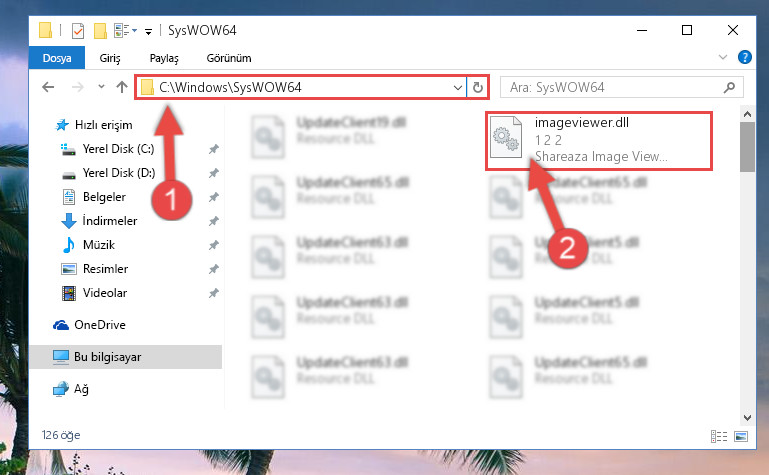The image size is (769, 475).
Task: Unpin Belgeler from quick access
Action: pos(213,197)
